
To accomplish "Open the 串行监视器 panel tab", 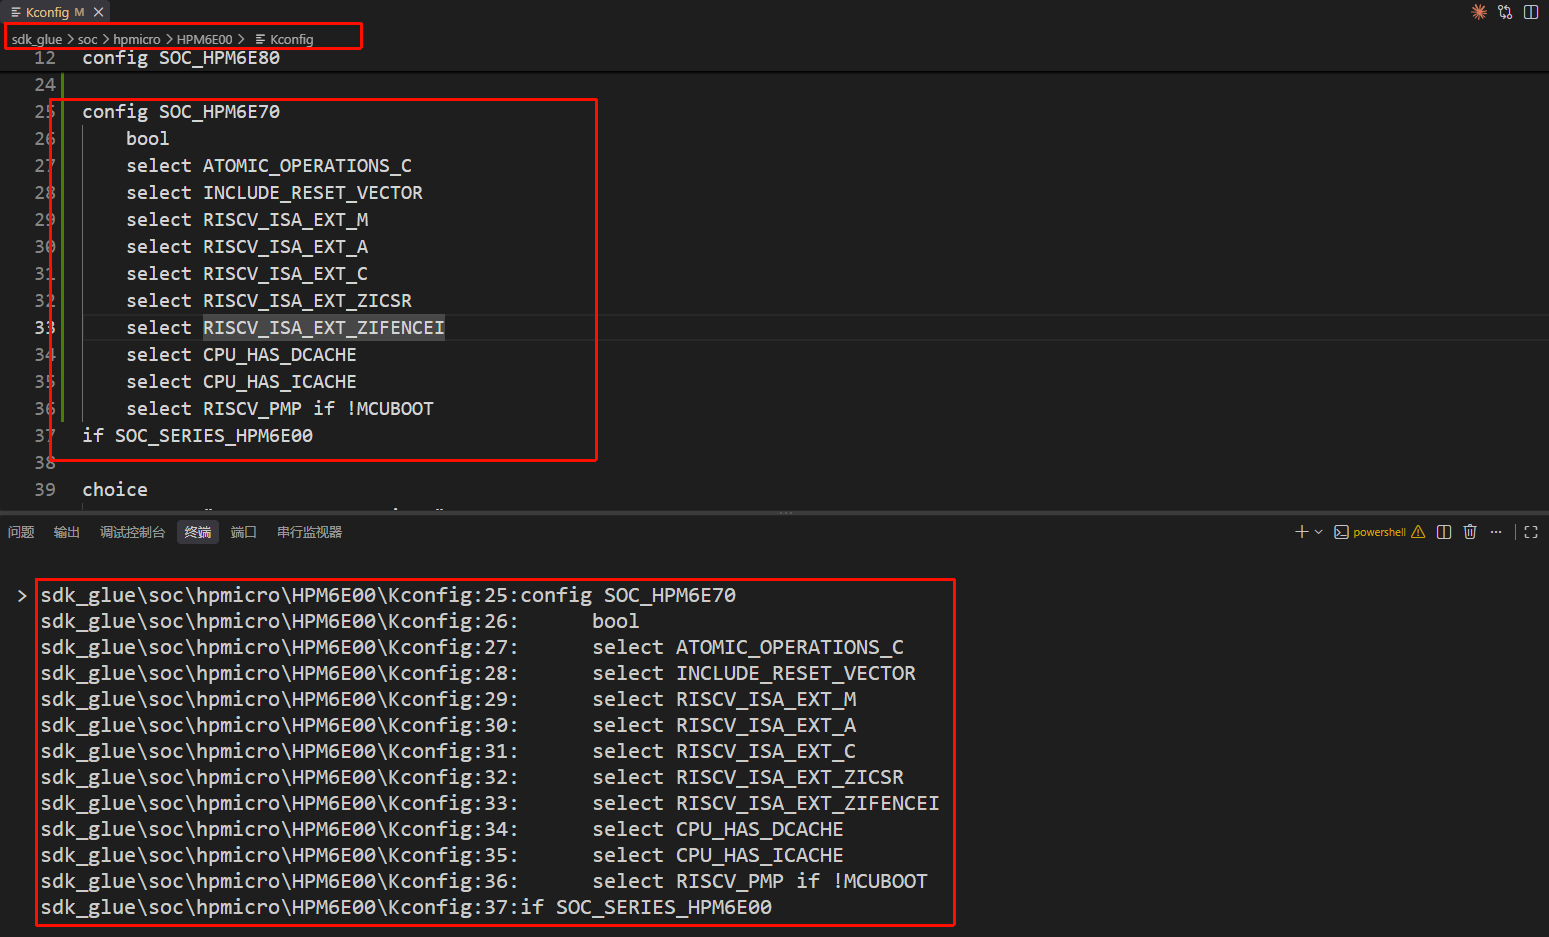I will coord(310,532).
